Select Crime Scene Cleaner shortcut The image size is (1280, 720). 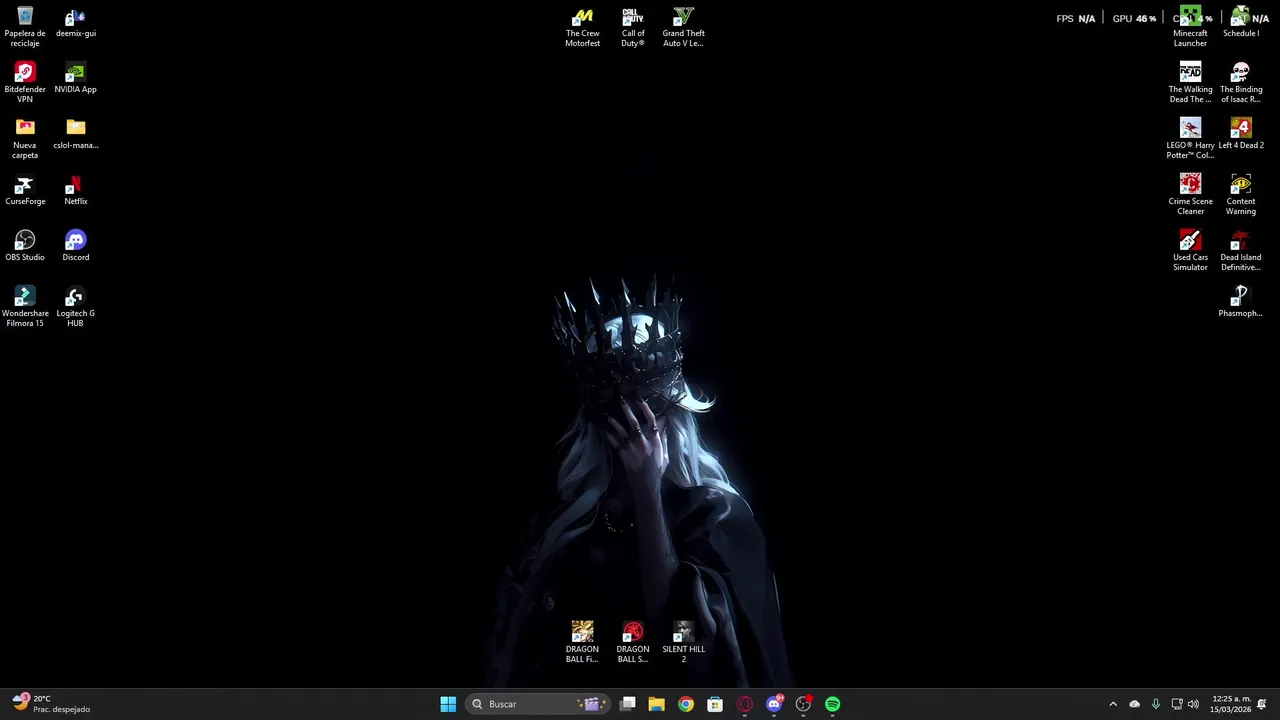pyautogui.click(x=1190, y=195)
